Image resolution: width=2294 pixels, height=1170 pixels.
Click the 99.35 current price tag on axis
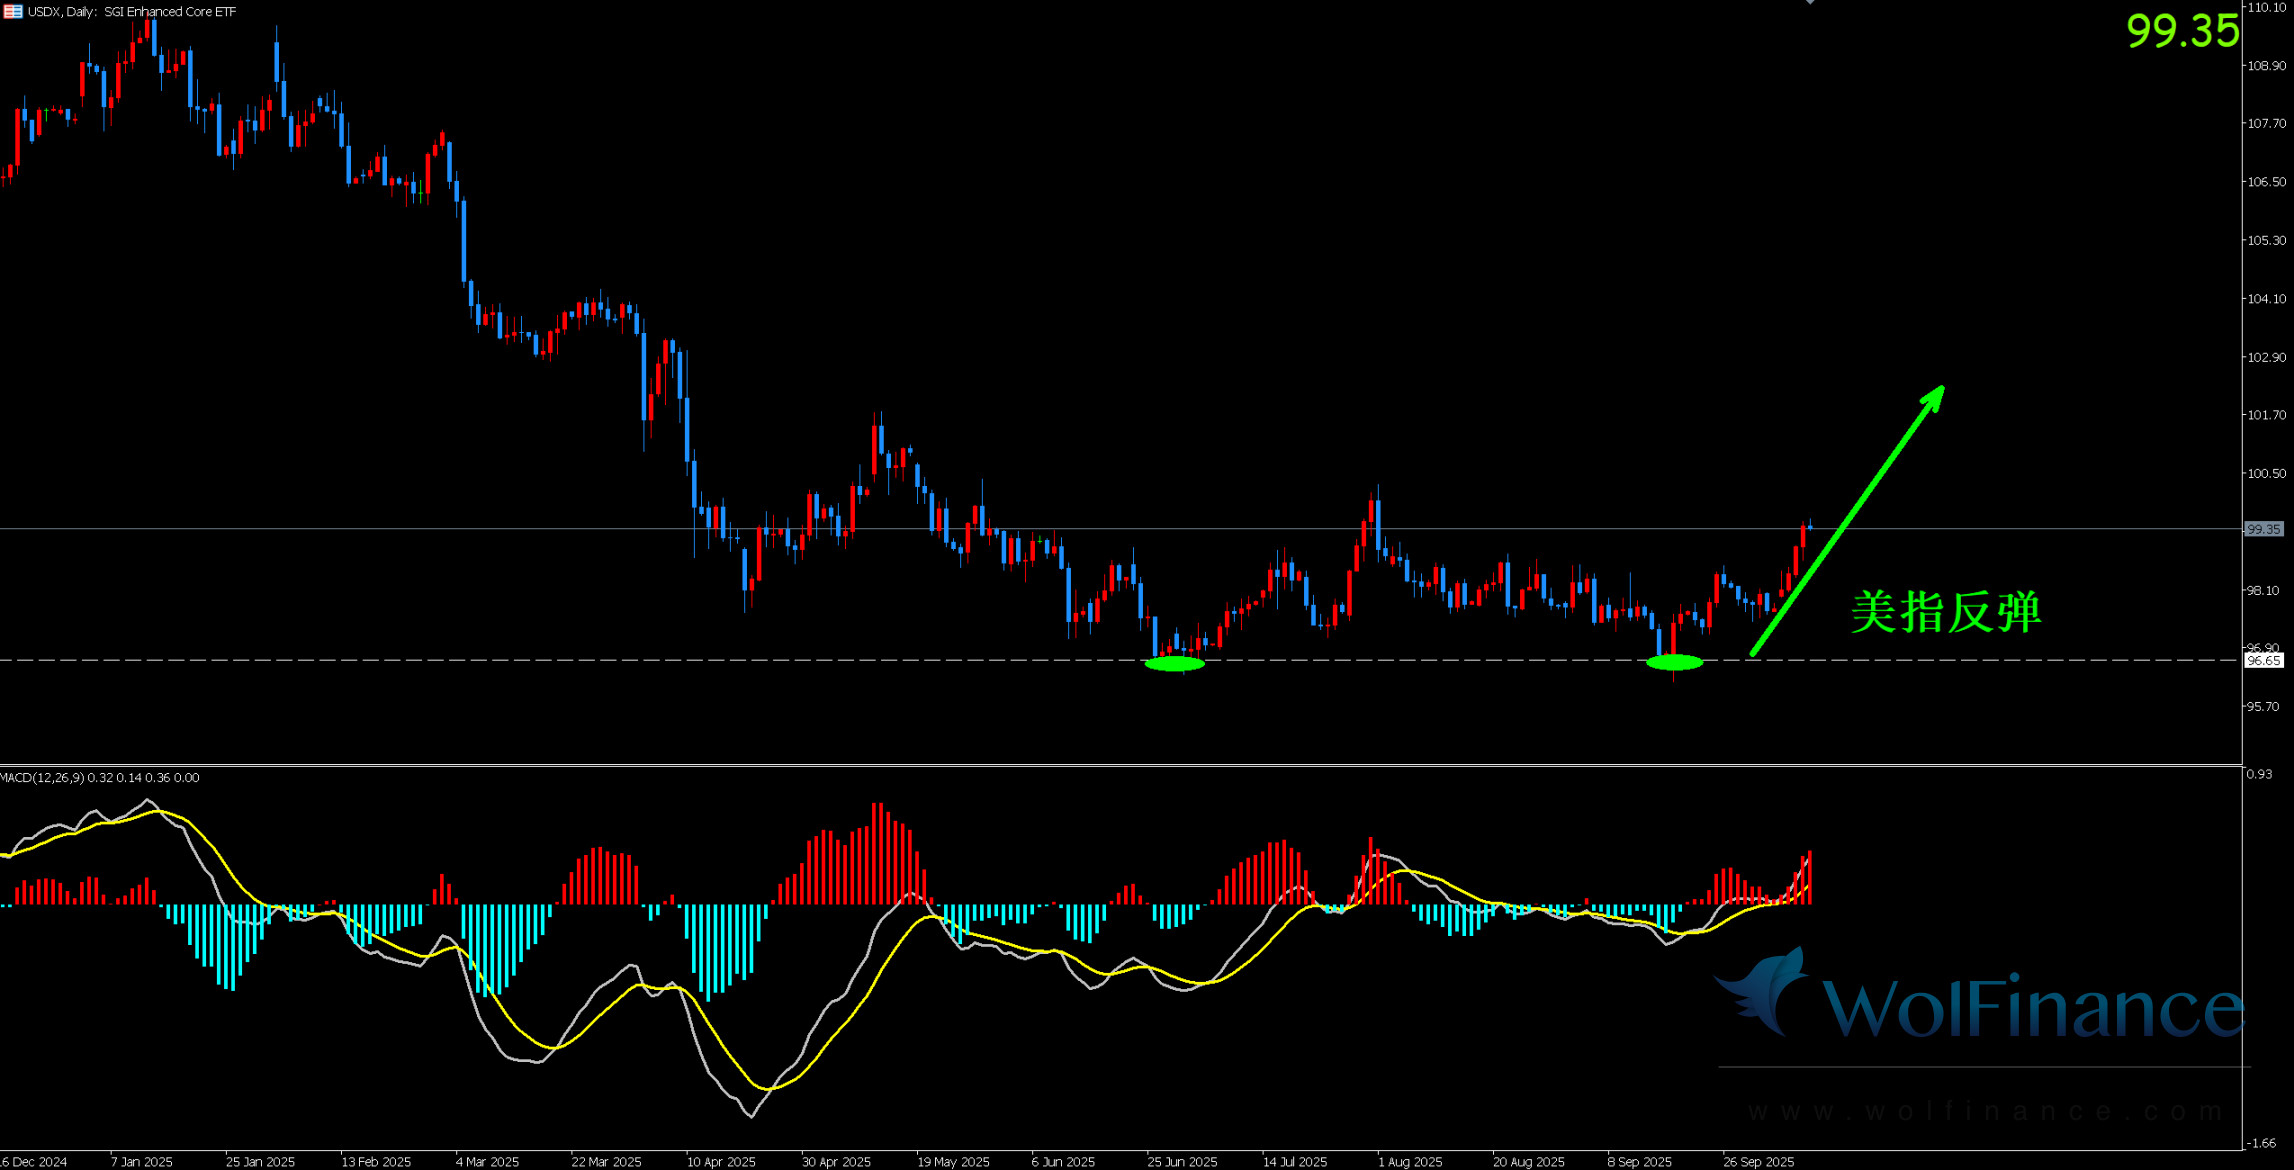pyautogui.click(x=2263, y=529)
